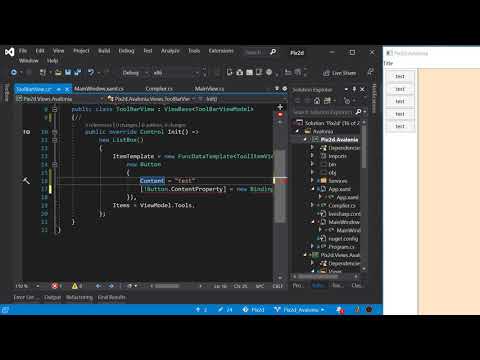
Task: Click the Navigate Backward toolbar button
Action: pyautogui.click(x=14, y=72)
